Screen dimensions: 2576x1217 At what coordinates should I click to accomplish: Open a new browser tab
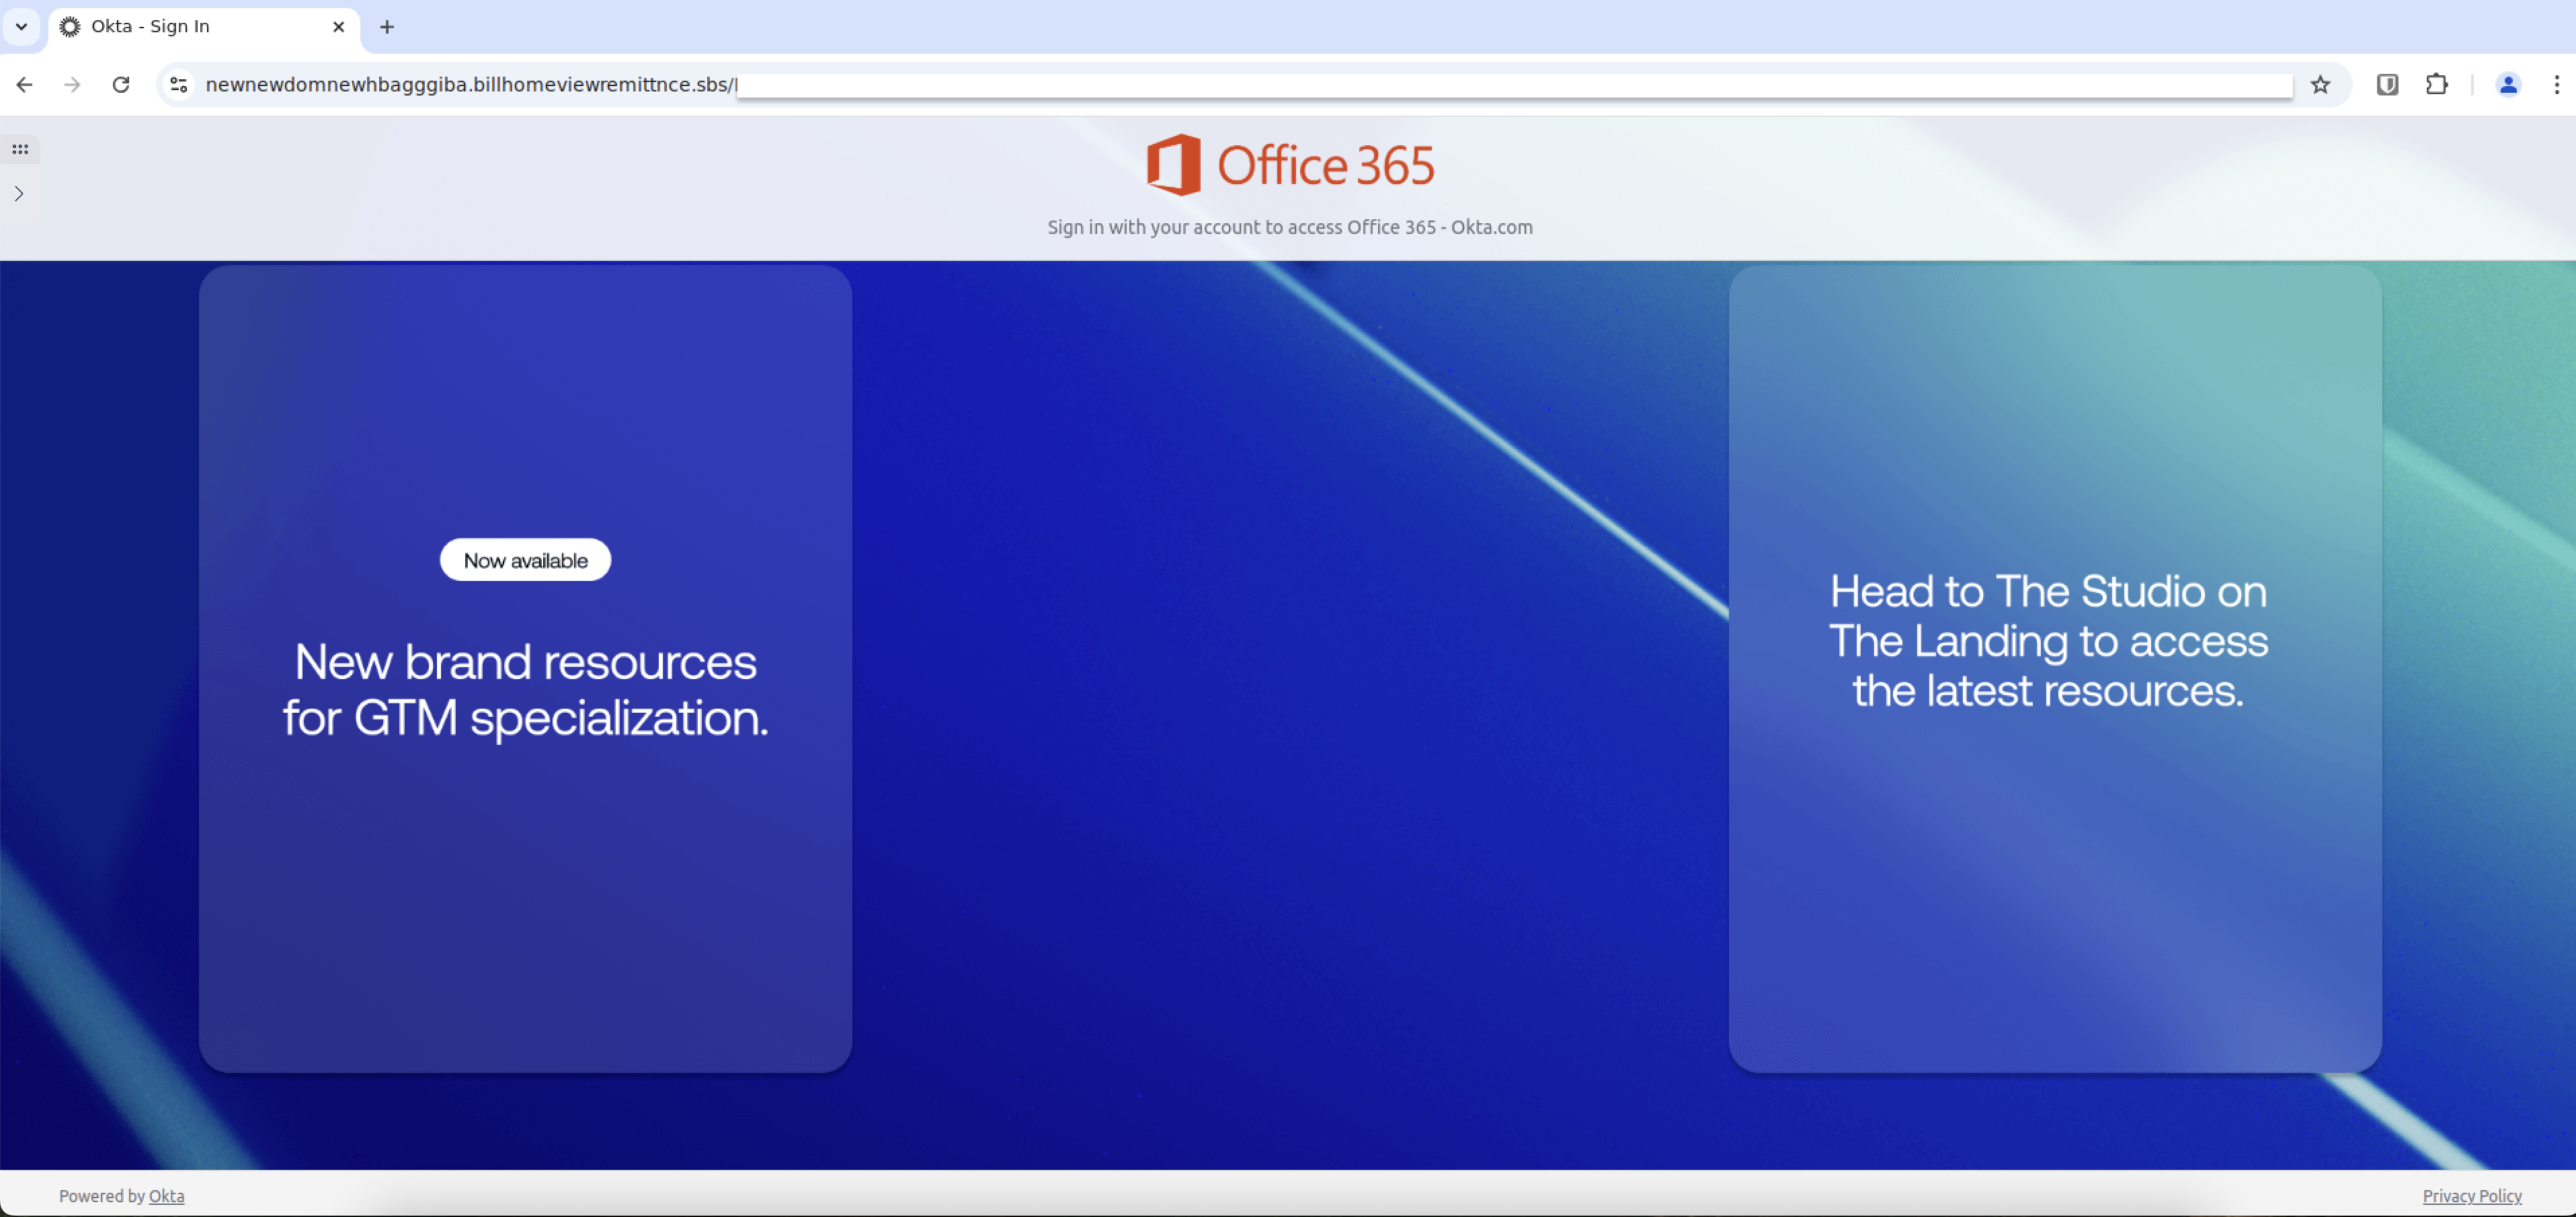coord(387,27)
